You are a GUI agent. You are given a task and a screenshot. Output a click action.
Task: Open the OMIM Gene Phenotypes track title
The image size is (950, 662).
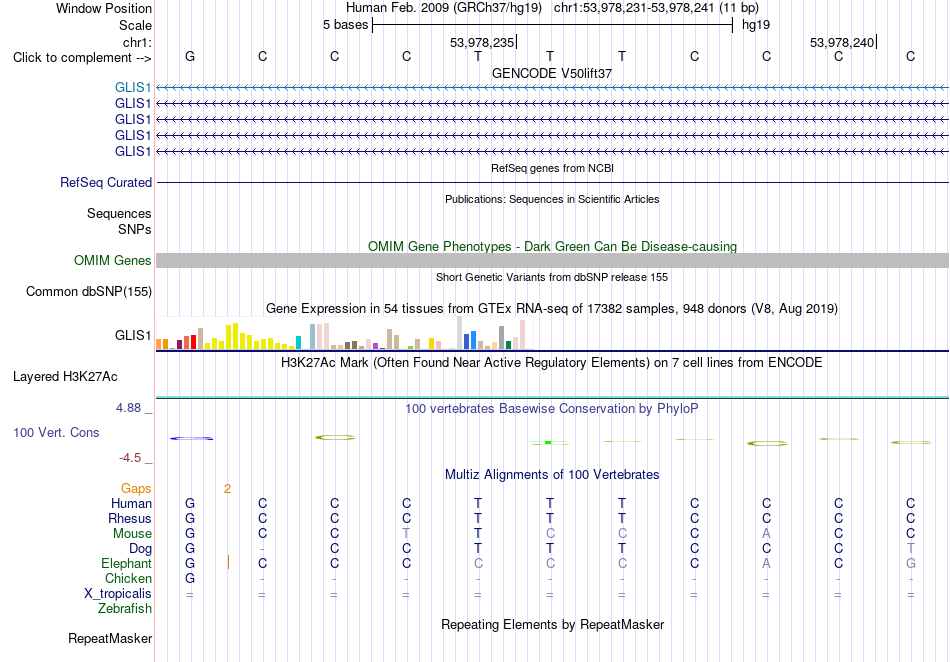pos(552,247)
